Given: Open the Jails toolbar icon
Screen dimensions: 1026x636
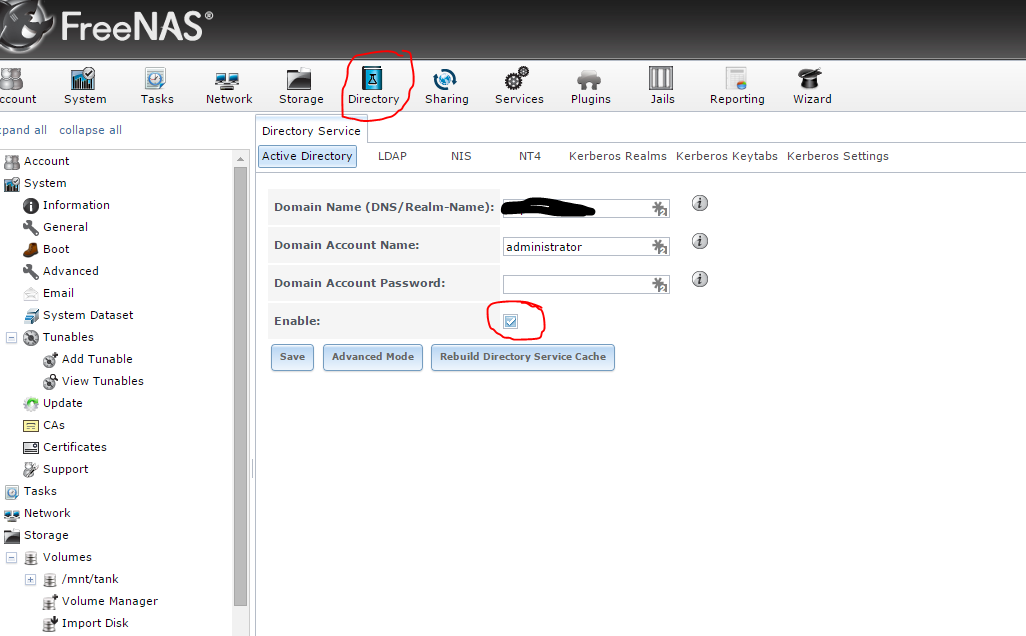Looking at the screenshot, I should [x=662, y=86].
